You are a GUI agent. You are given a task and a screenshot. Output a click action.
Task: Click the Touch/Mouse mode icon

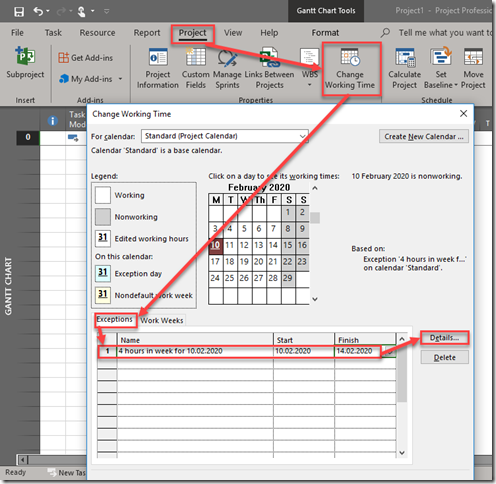tap(81, 11)
